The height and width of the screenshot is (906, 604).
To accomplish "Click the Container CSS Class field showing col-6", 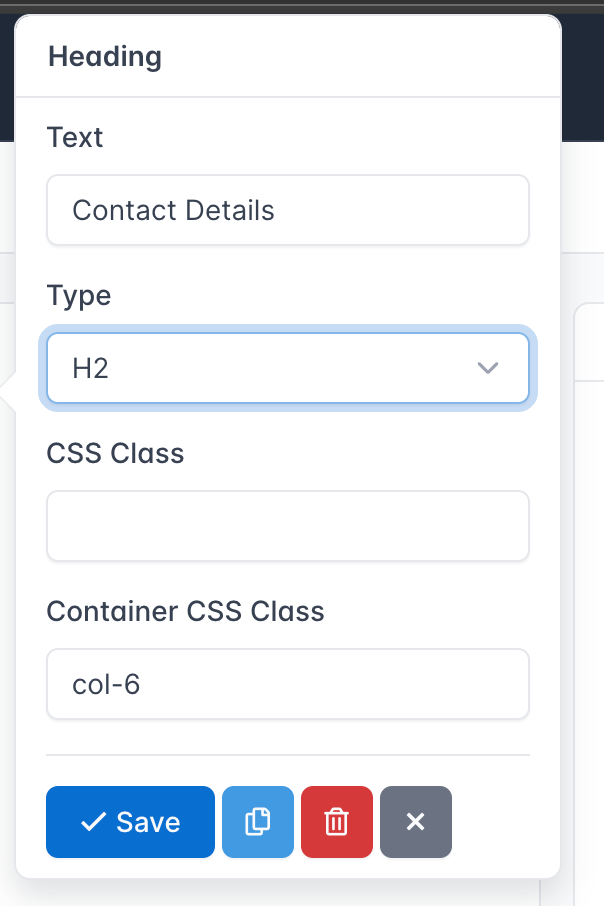I will tap(288, 684).
